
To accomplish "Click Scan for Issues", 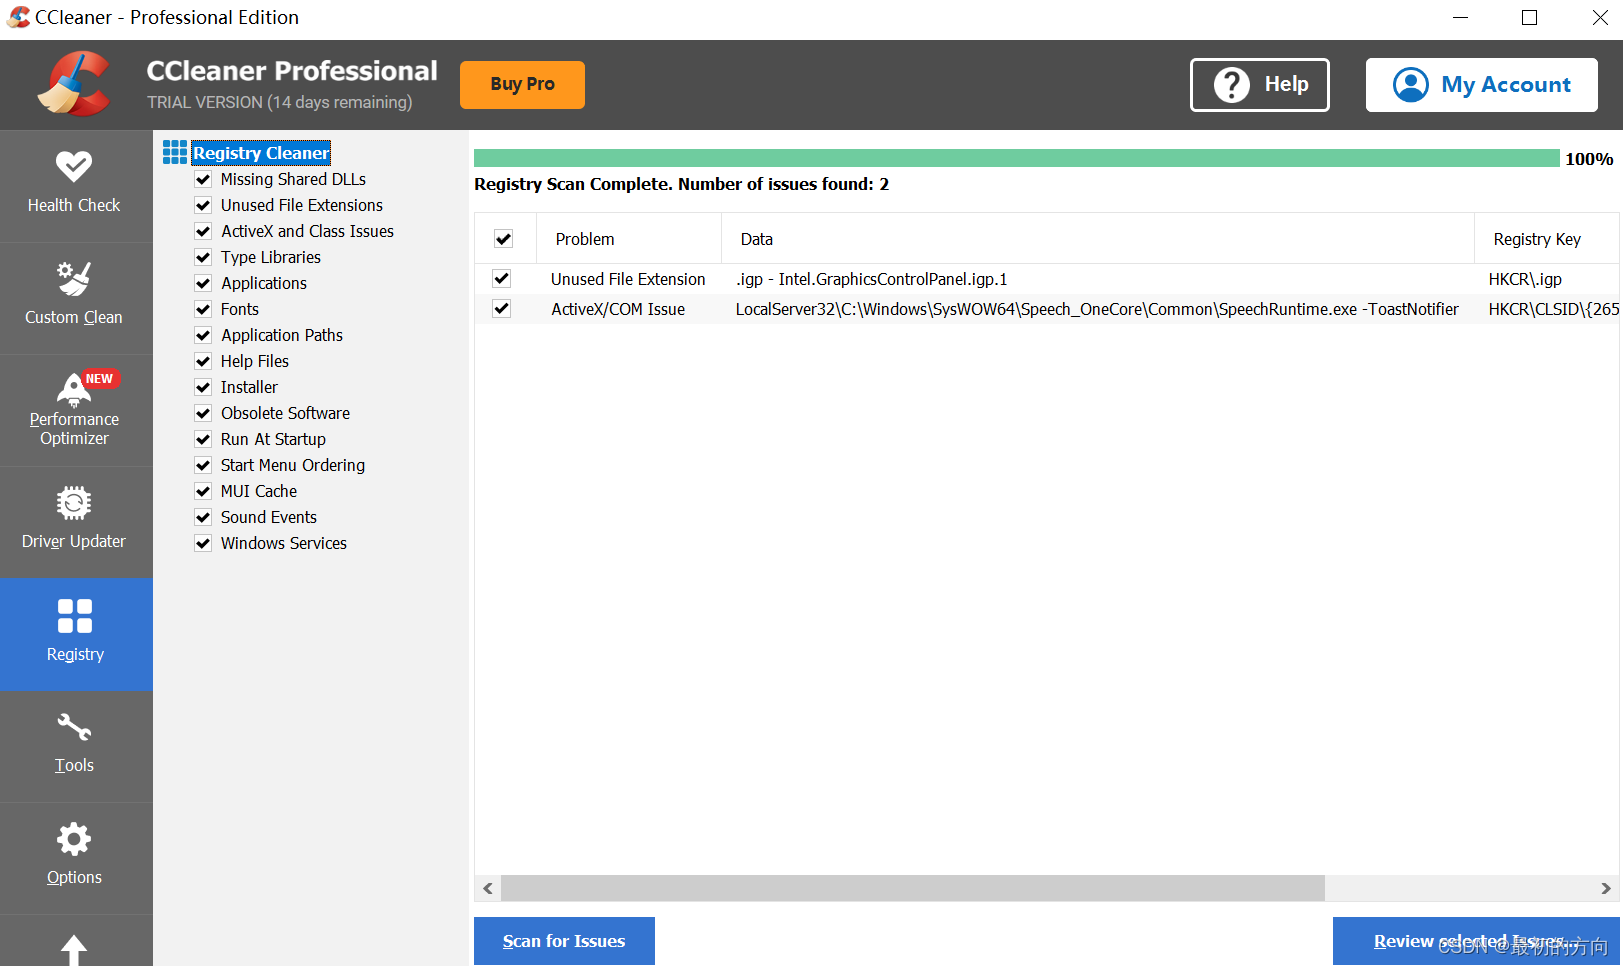I will pyautogui.click(x=564, y=941).
